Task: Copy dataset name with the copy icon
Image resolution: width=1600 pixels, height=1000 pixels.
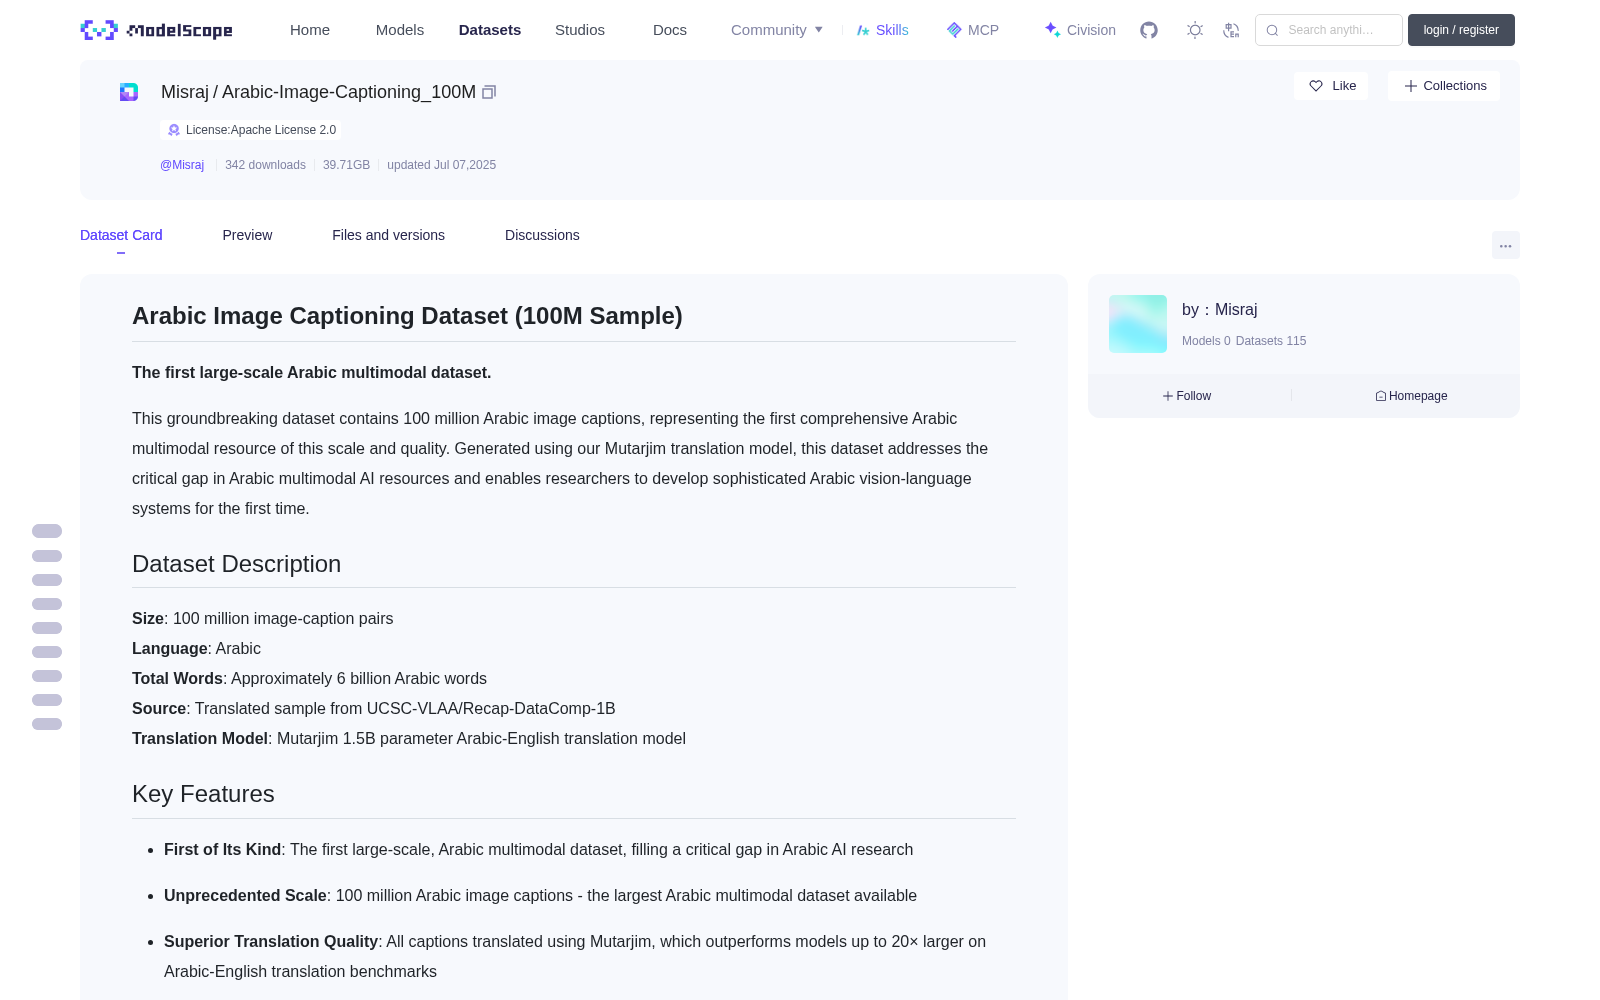Action: (x=489, y=92)
